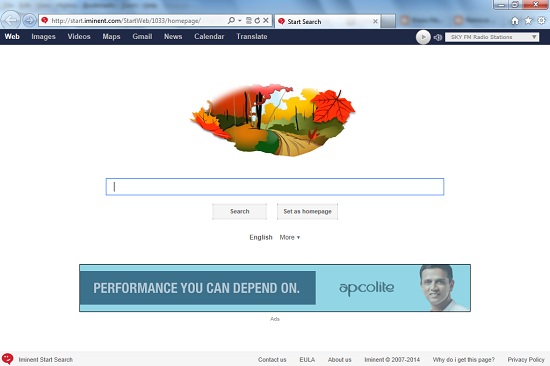Open Maps from the navigation bar
The height and width of the screenshot is (366, 550).
[111, 36]
